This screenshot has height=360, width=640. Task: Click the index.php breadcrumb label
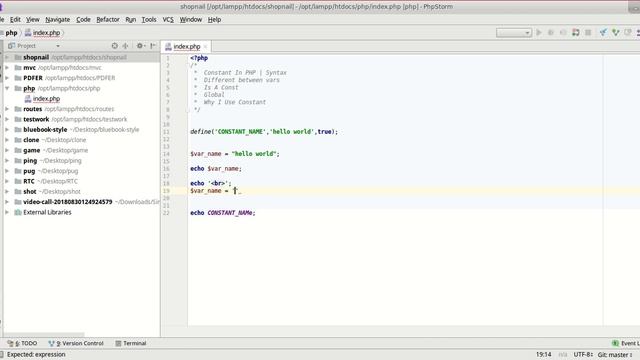[x=47, y=33]
